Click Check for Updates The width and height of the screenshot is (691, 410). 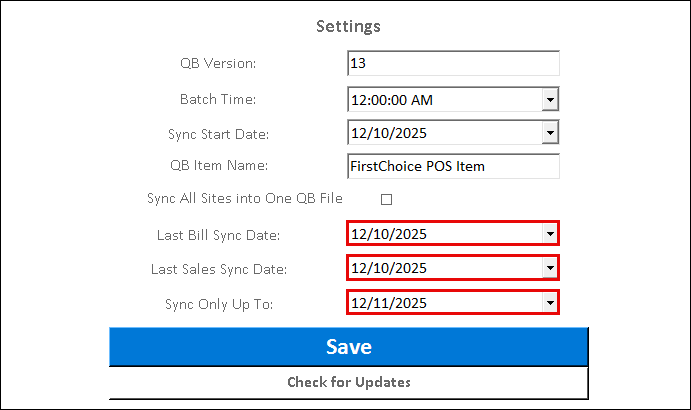(348, 382)
